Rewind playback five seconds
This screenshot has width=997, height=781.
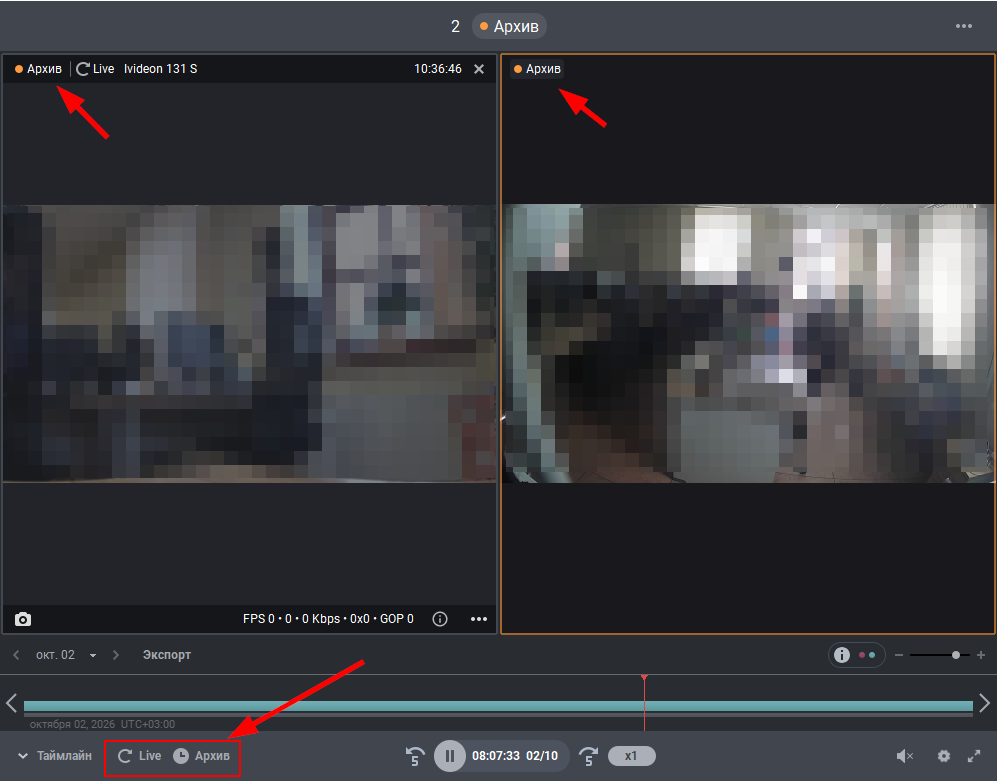(x=415, y=756)
